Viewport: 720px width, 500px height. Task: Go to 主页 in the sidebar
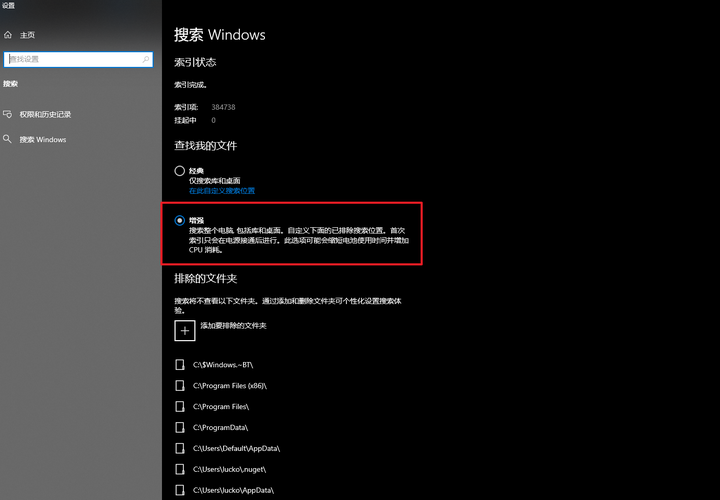28,35
